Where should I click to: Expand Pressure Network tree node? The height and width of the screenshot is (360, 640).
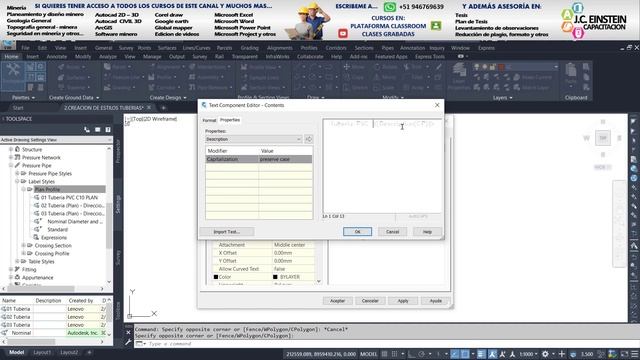[11, 157]
